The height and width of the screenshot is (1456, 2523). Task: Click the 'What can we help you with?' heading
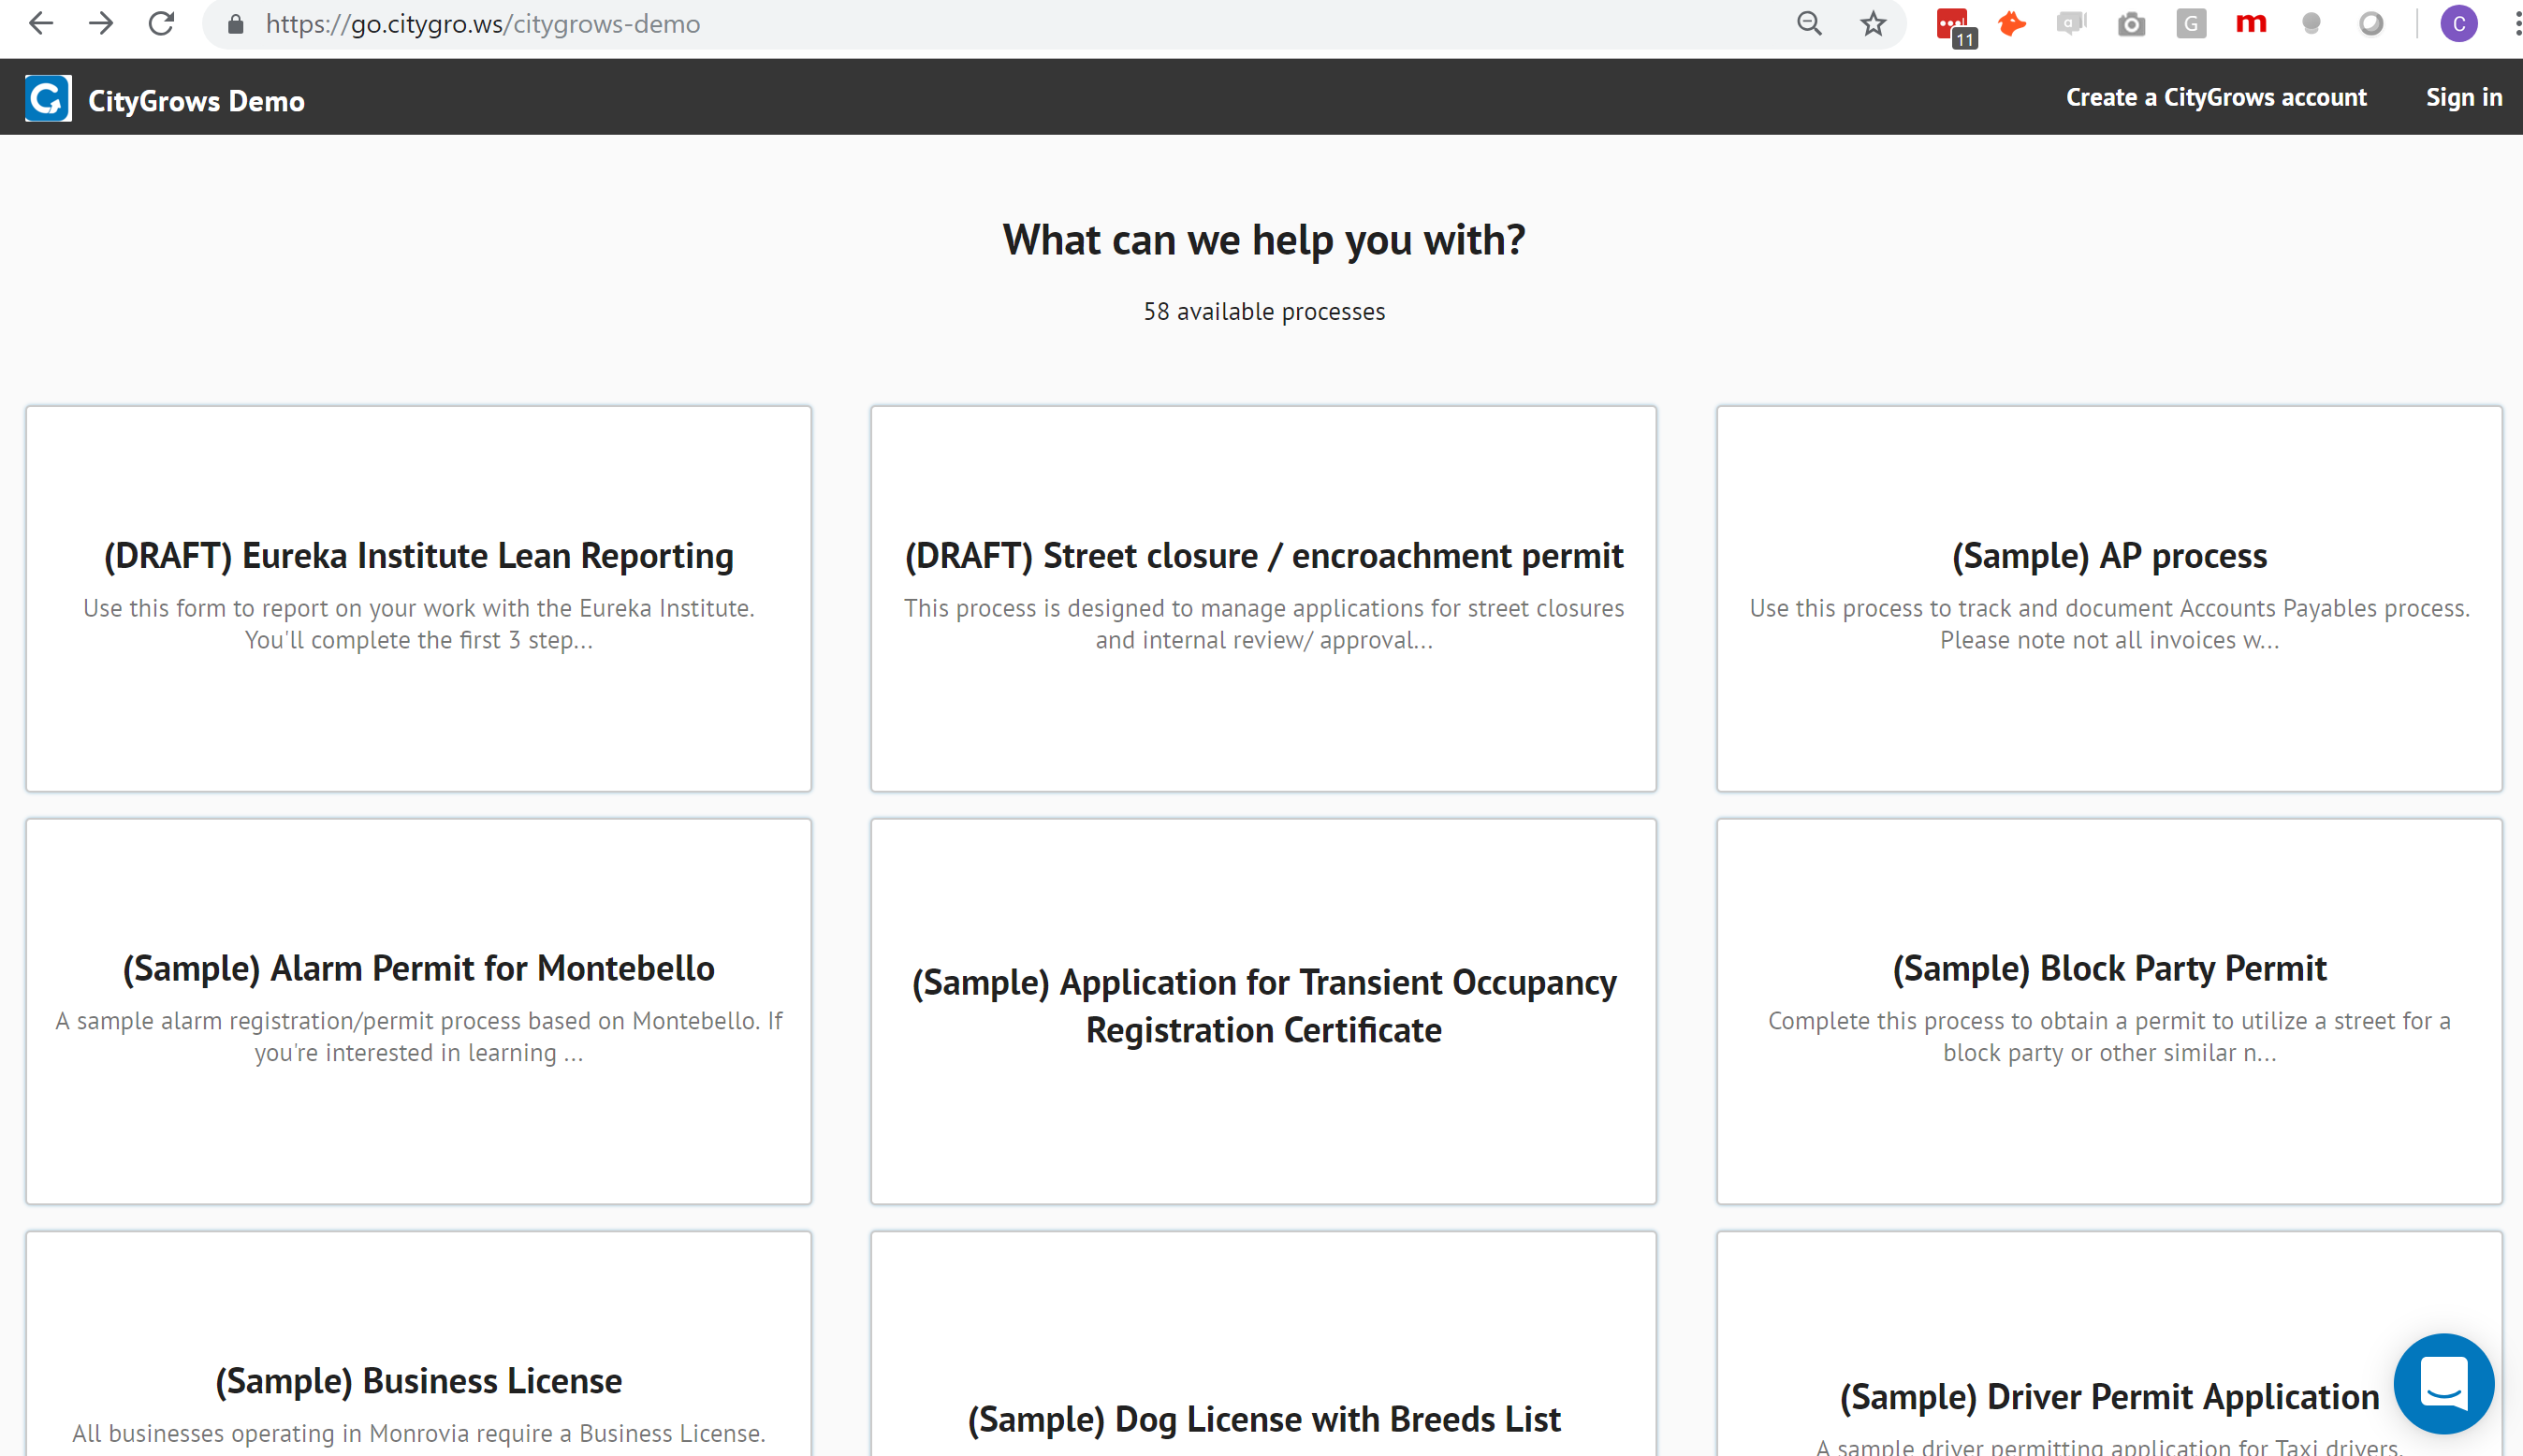(1264, 240)
